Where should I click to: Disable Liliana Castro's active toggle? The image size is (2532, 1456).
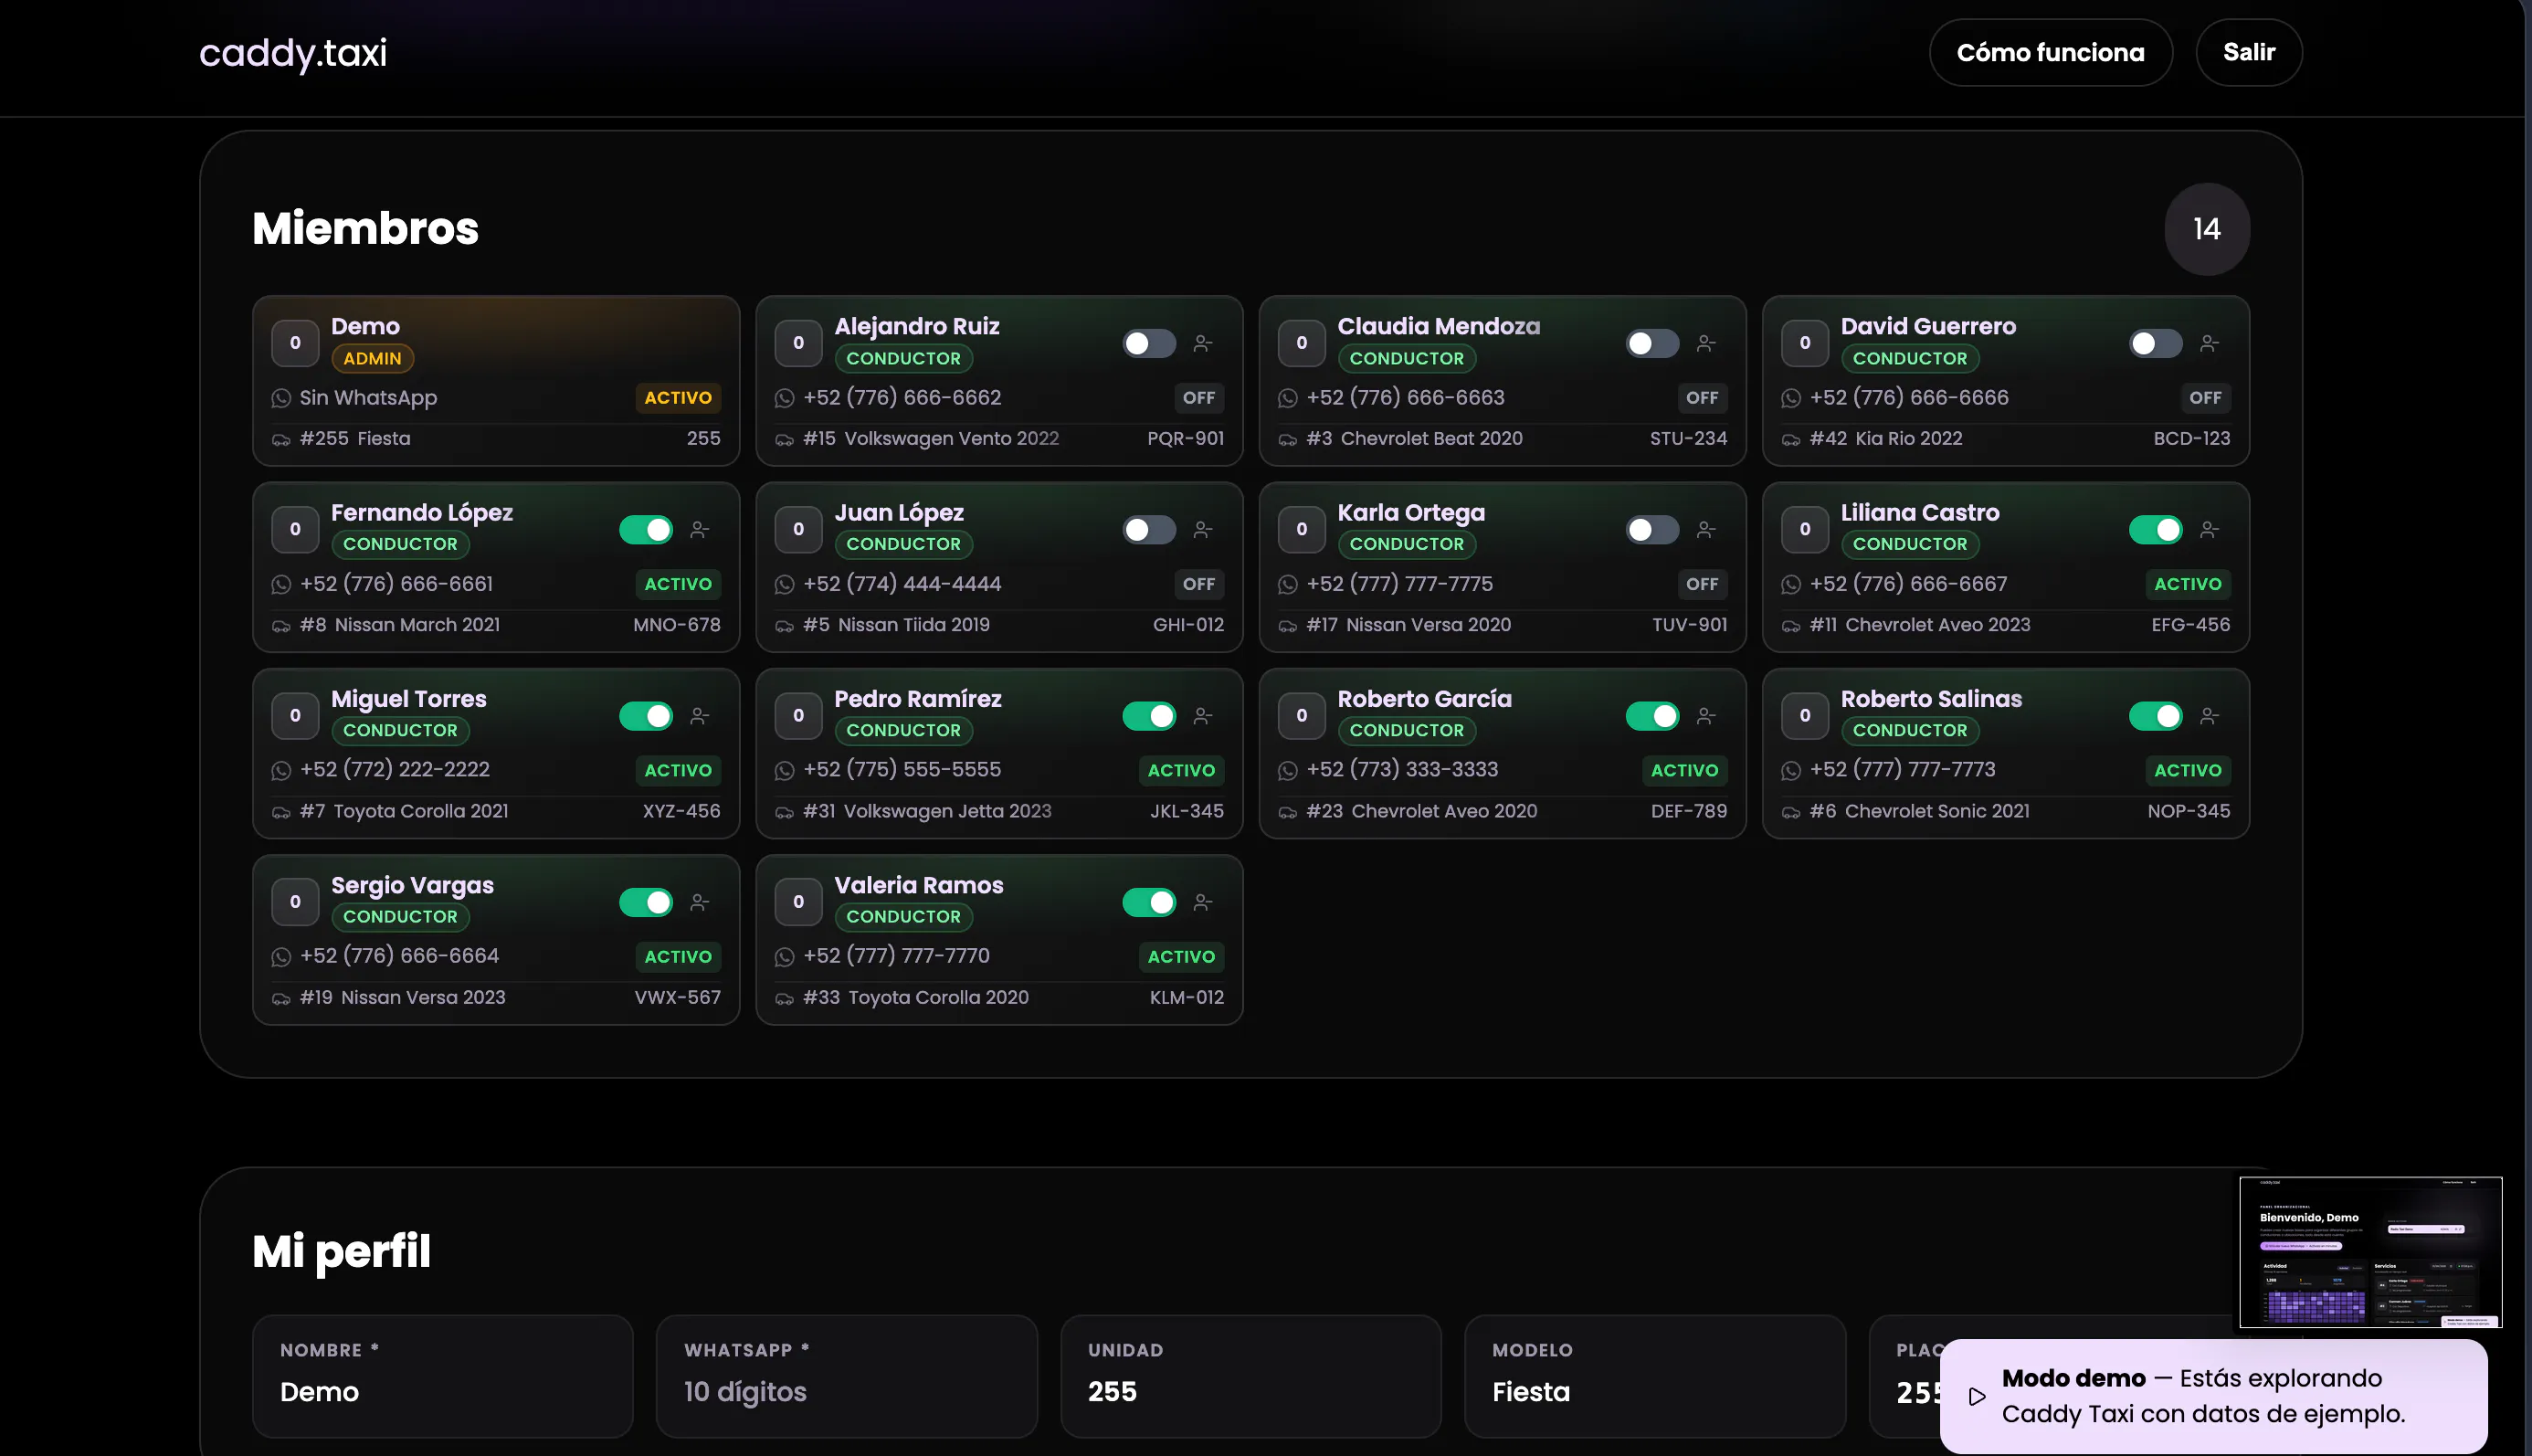(2155, 529)
